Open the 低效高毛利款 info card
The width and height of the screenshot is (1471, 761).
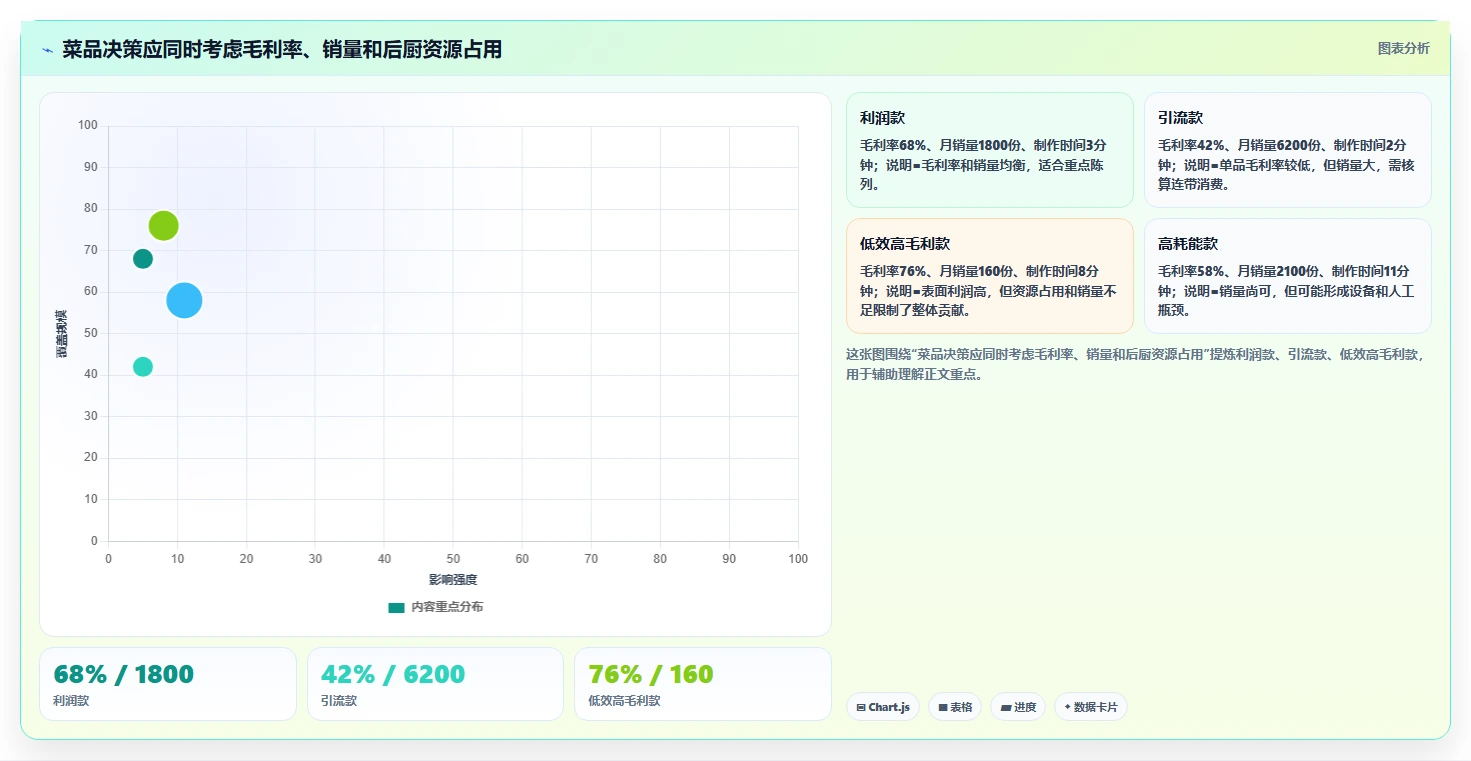pyautogui.click(x=989, y=276)
